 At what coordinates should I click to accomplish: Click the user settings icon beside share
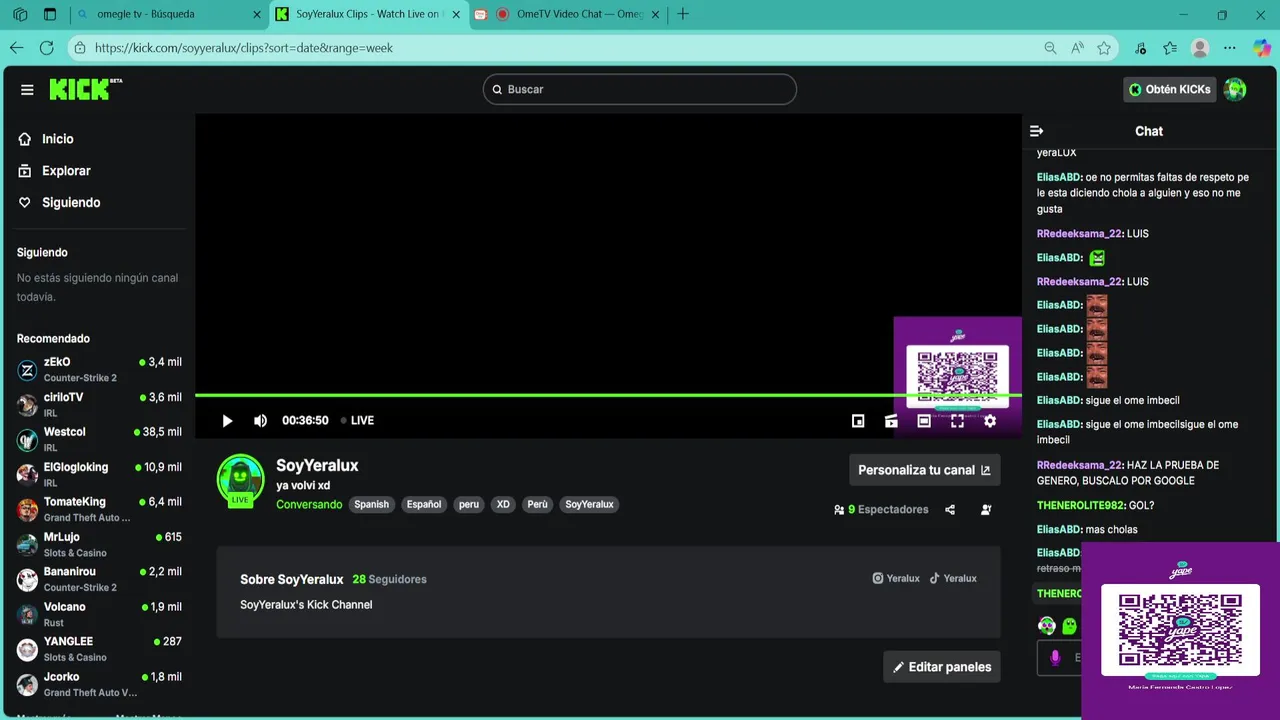click(x=986, y=510)
